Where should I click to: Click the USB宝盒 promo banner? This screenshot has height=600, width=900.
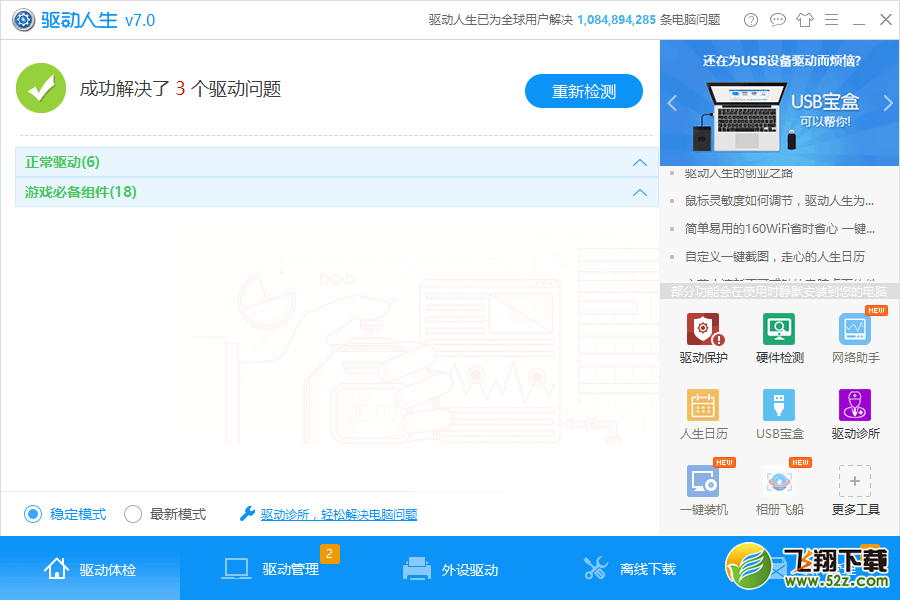[780, 103]
